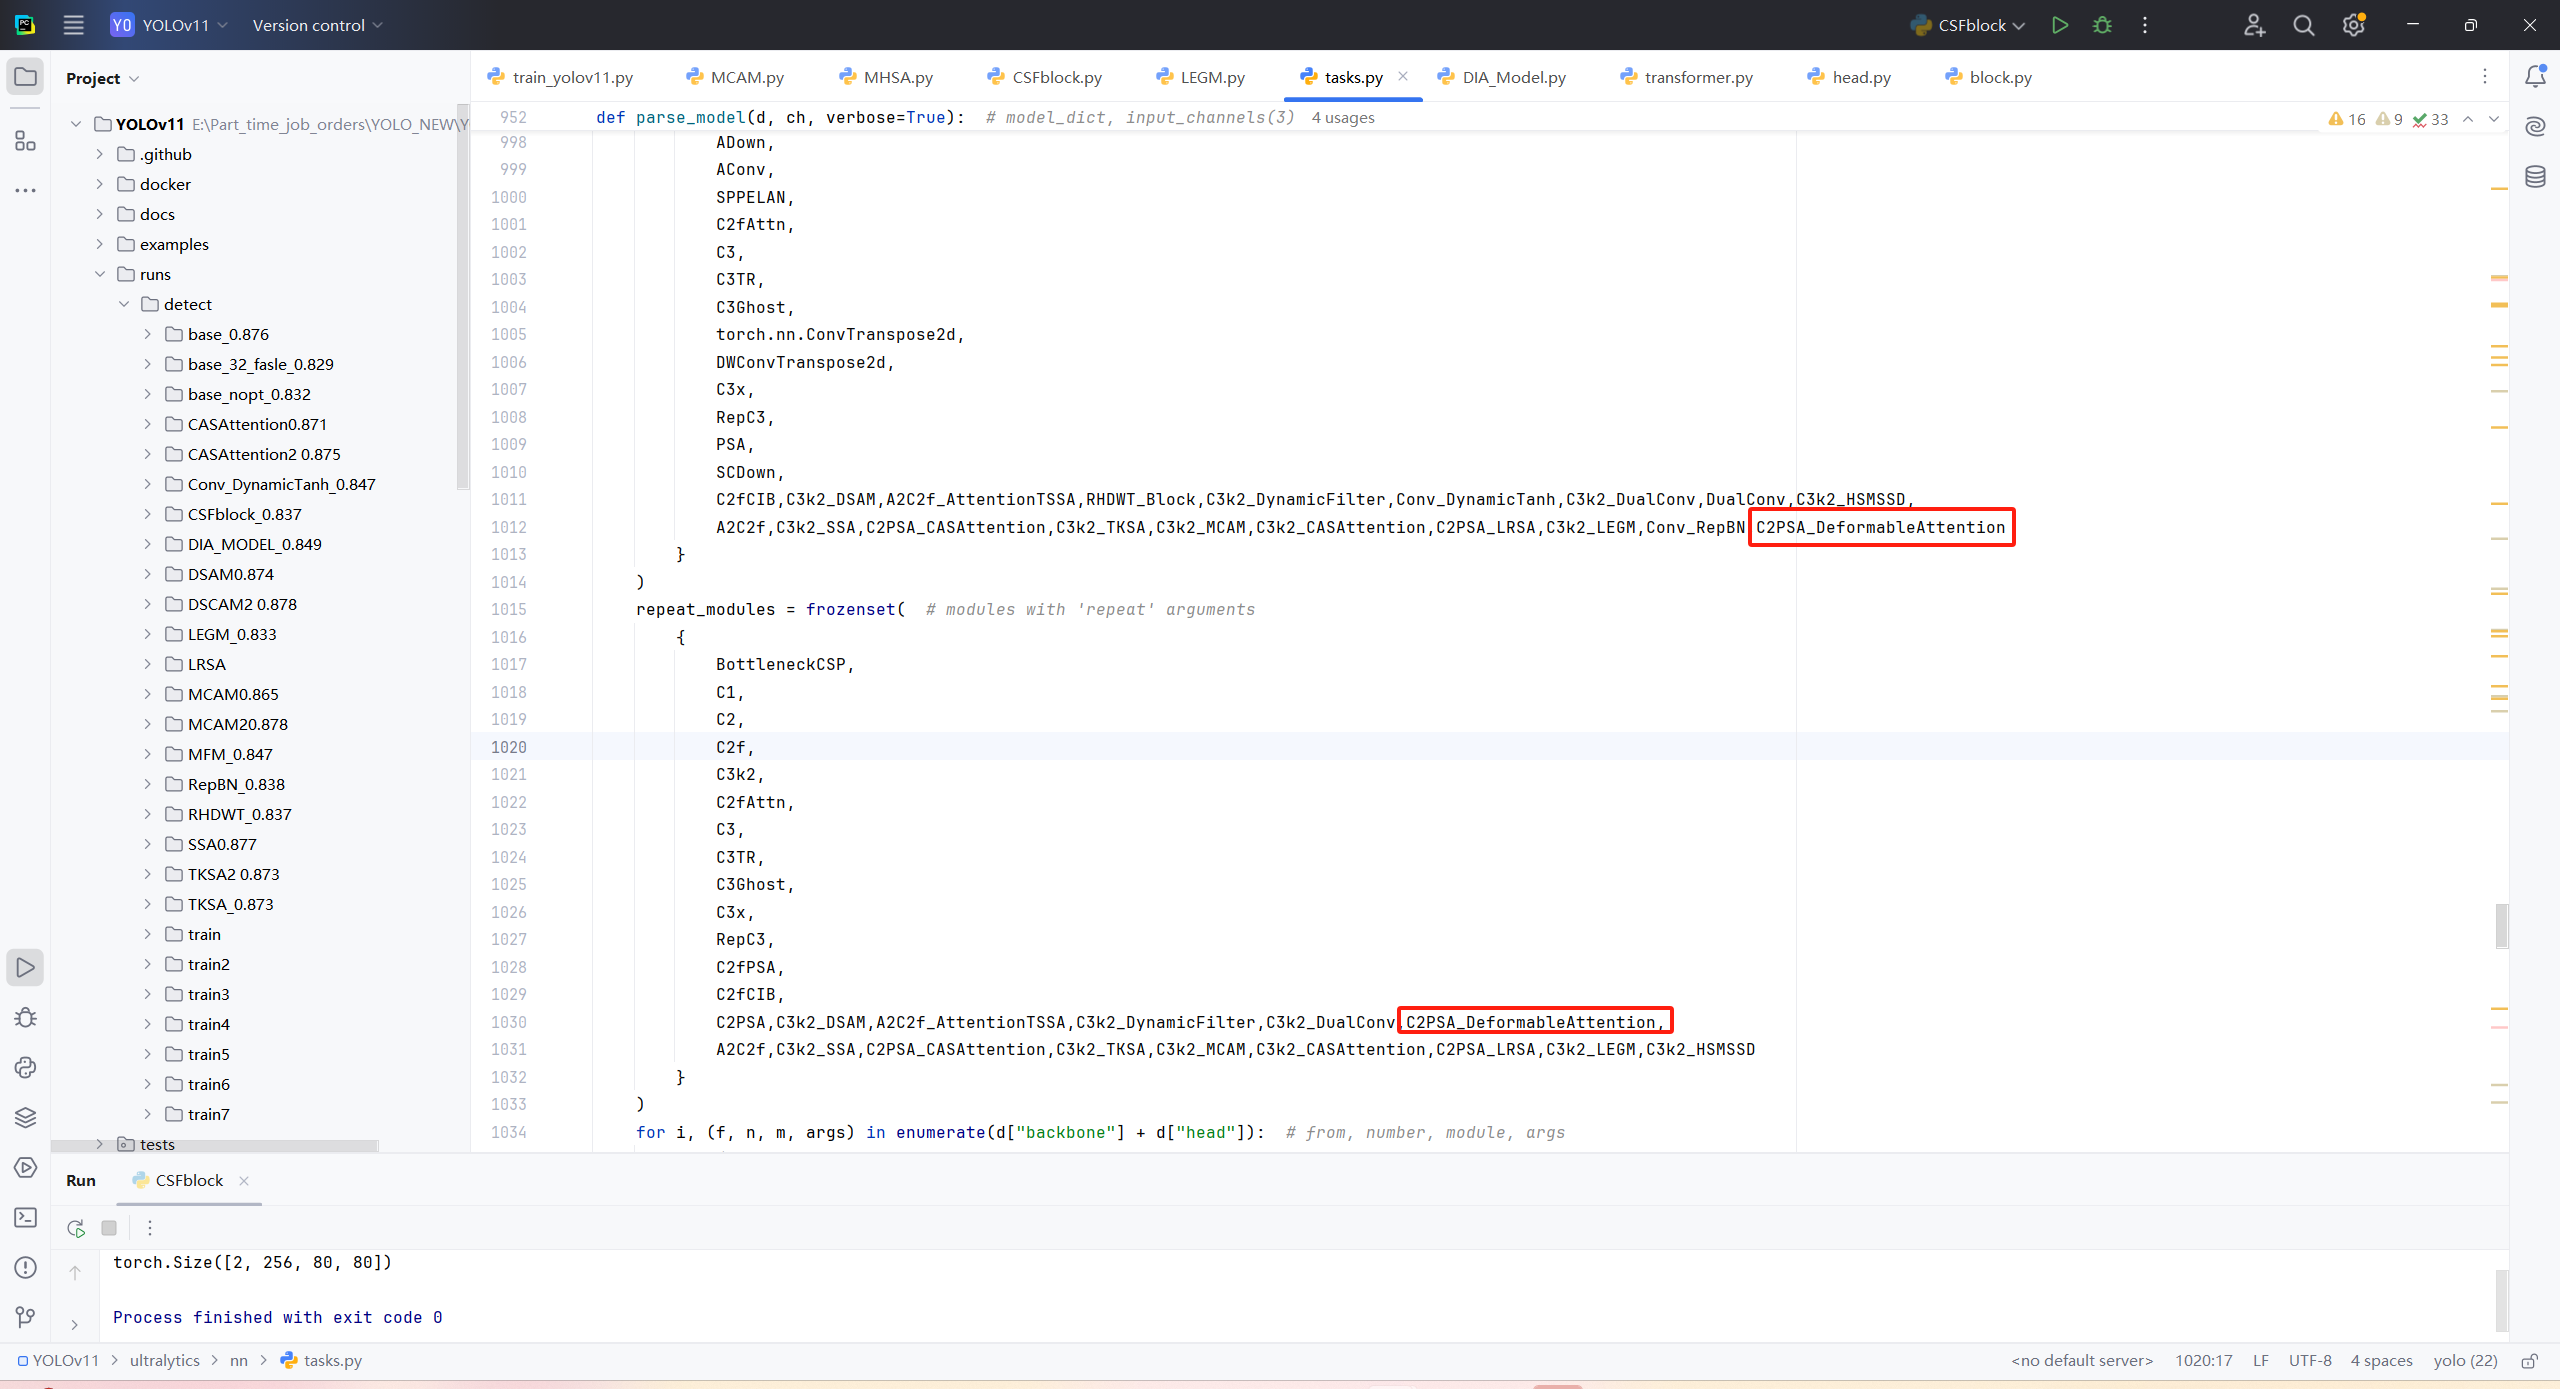Collapse the detect folder
The width and height of the screenshot is (2560, 1389).
click(x=124, y=304)
